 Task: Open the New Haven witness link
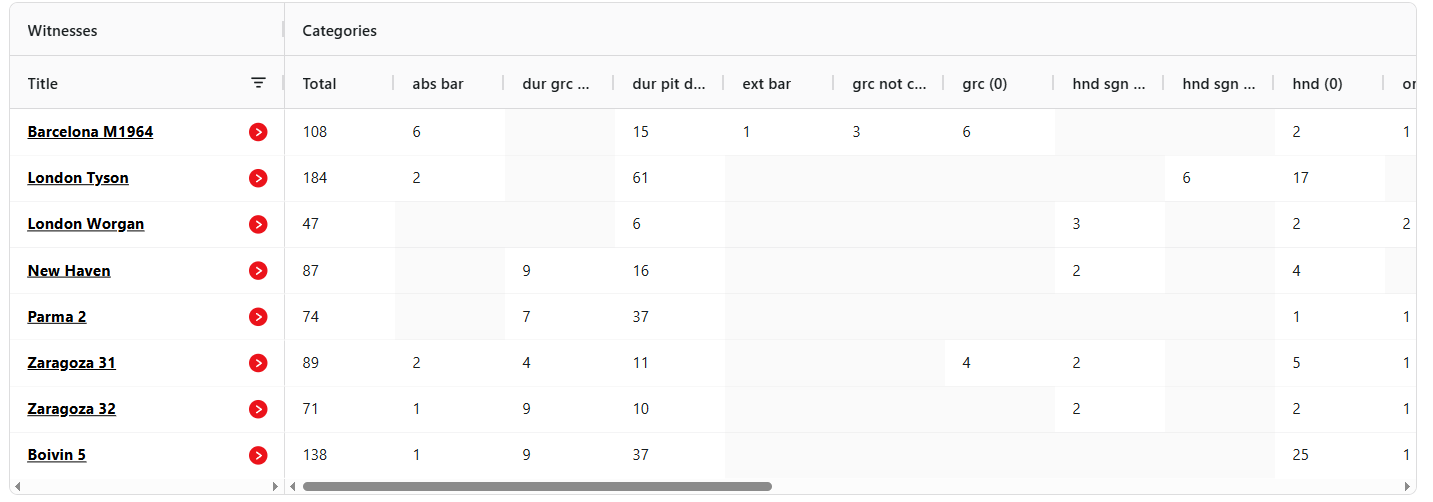[69, 271]
